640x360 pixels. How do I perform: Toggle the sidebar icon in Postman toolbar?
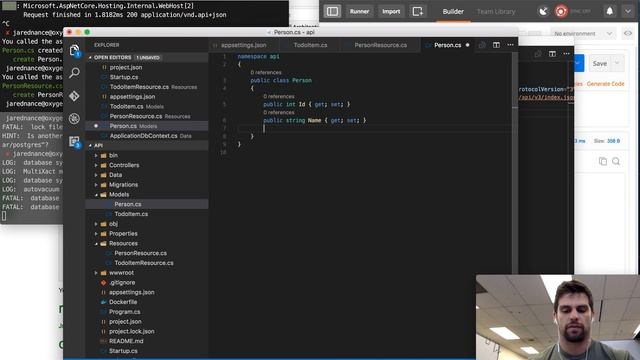[332, 11]
